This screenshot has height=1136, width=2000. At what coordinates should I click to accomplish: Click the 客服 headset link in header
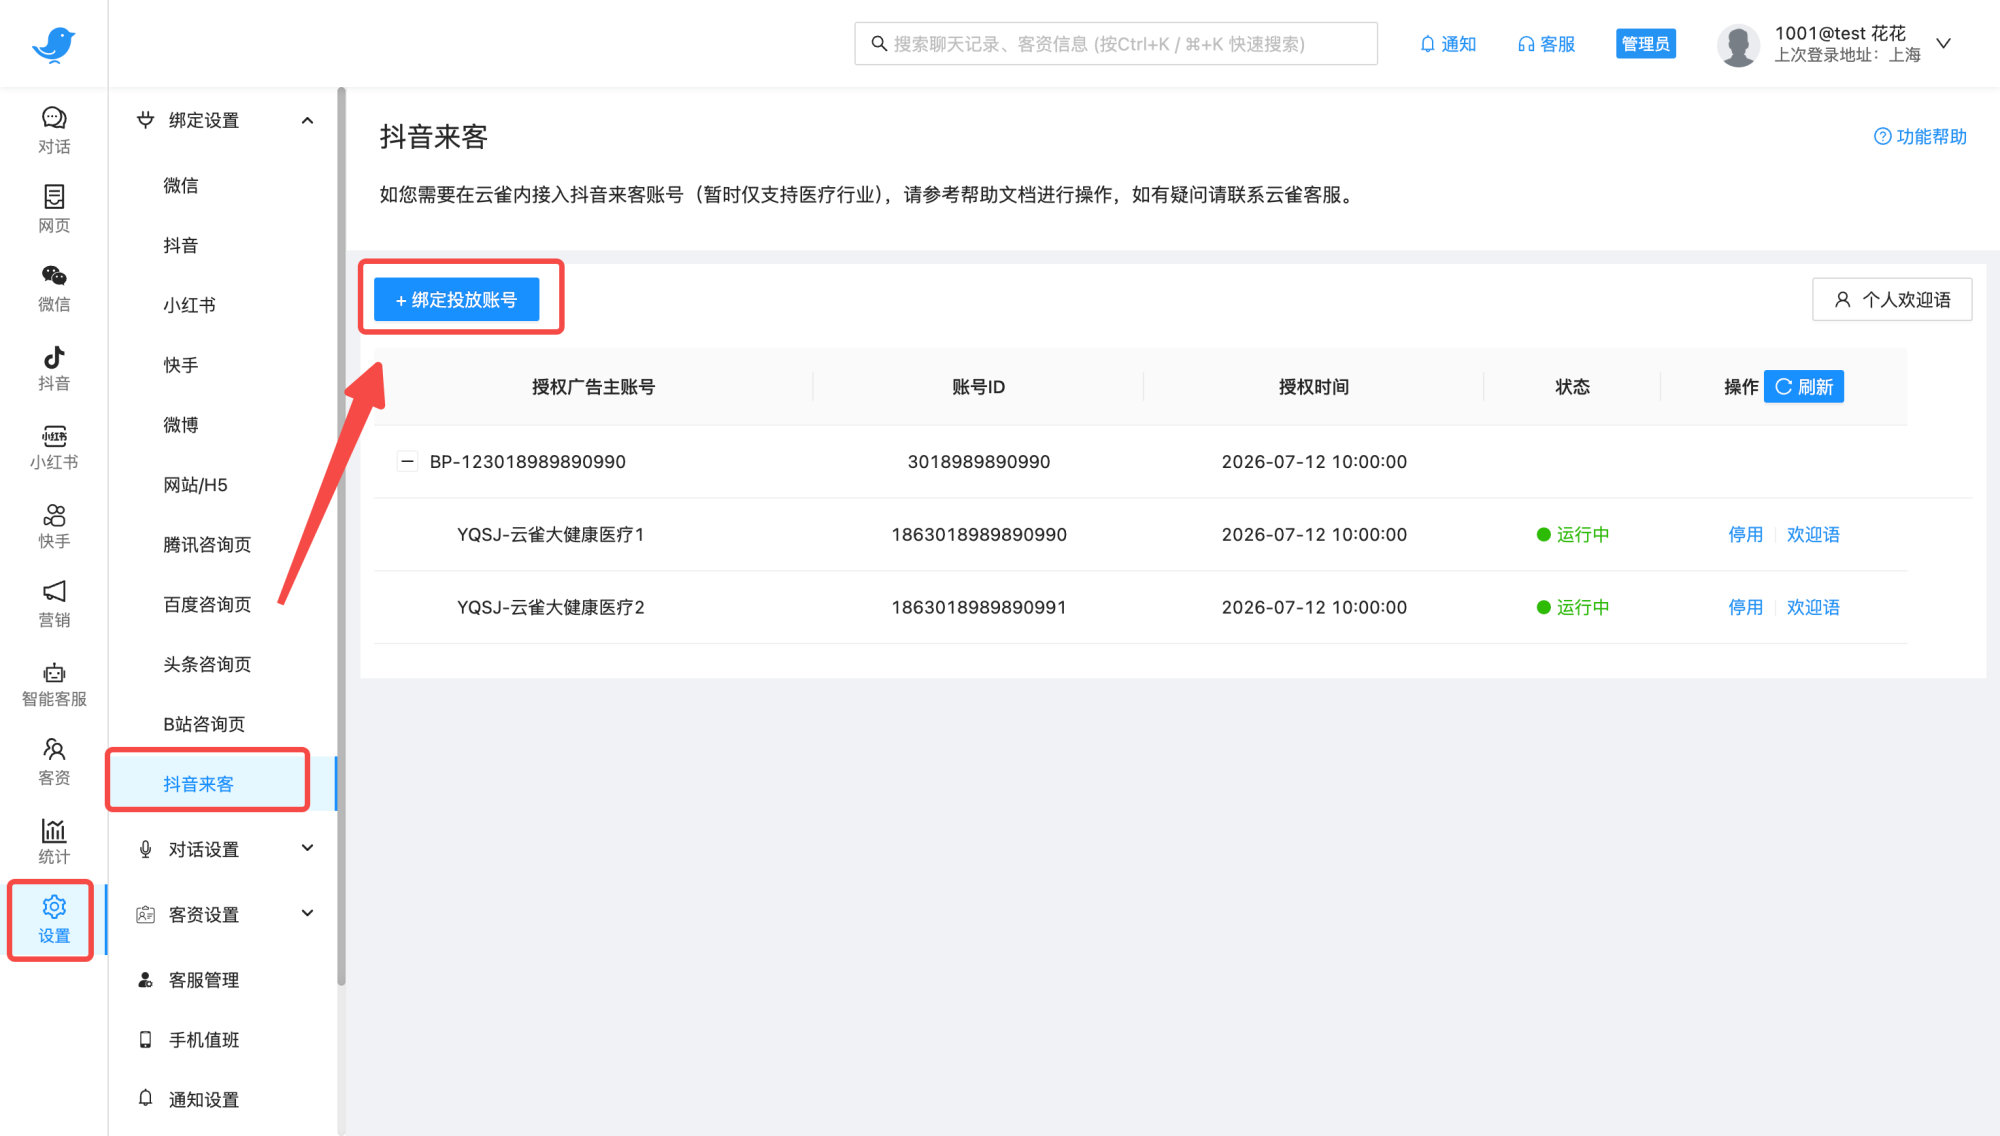pos(1546,44)
